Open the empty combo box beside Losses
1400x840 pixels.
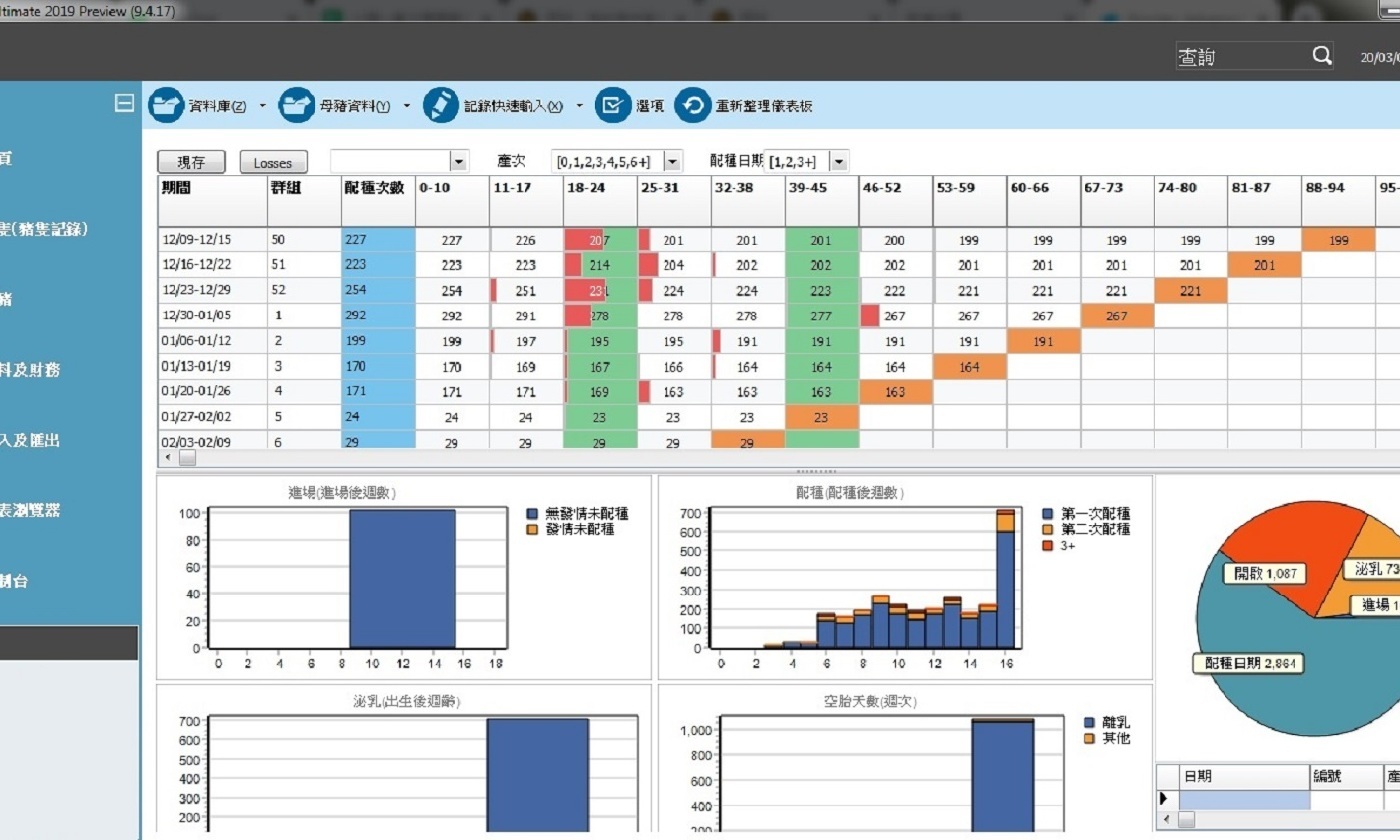coord(458,162)
